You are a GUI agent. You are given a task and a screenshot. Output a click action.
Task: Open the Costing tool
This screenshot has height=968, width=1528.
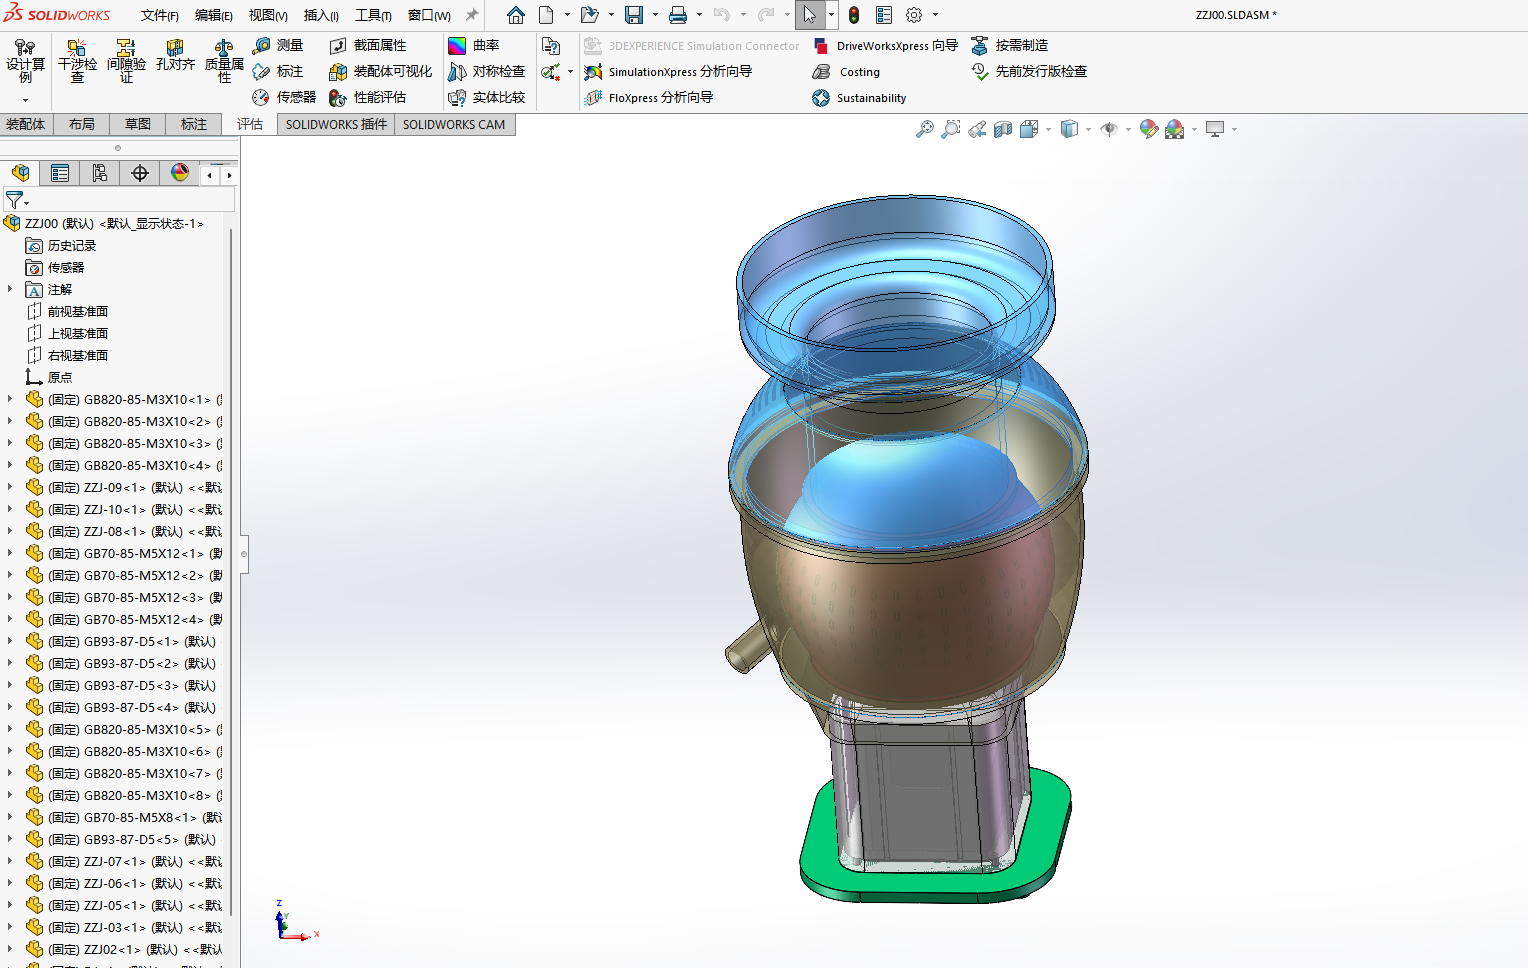(x=847, y=72)
